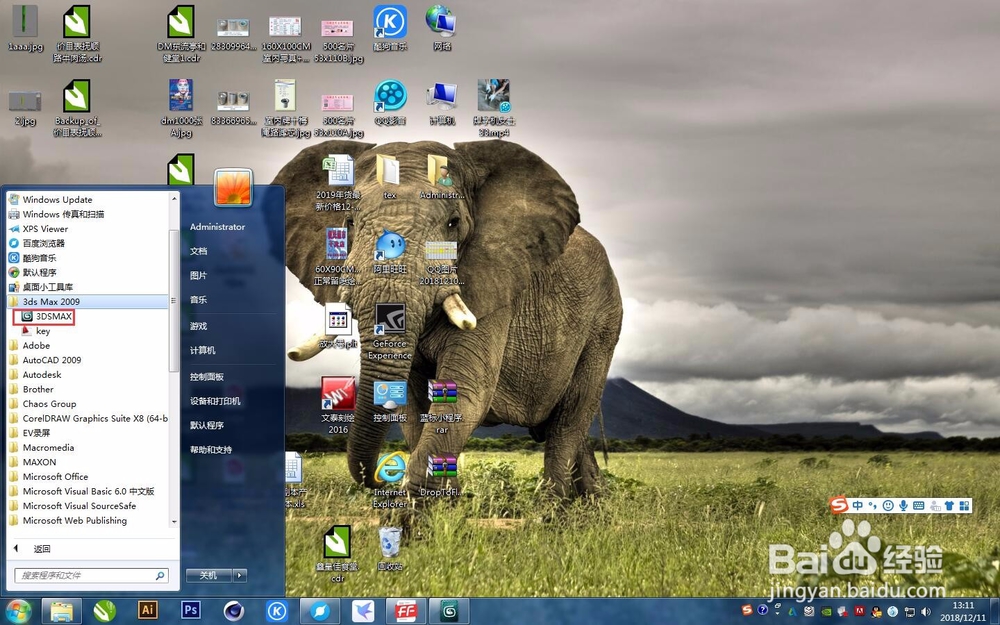Select the 回收站 recycle bin
The height and width of the screenshot is (625, 1000).
point(390,548)
